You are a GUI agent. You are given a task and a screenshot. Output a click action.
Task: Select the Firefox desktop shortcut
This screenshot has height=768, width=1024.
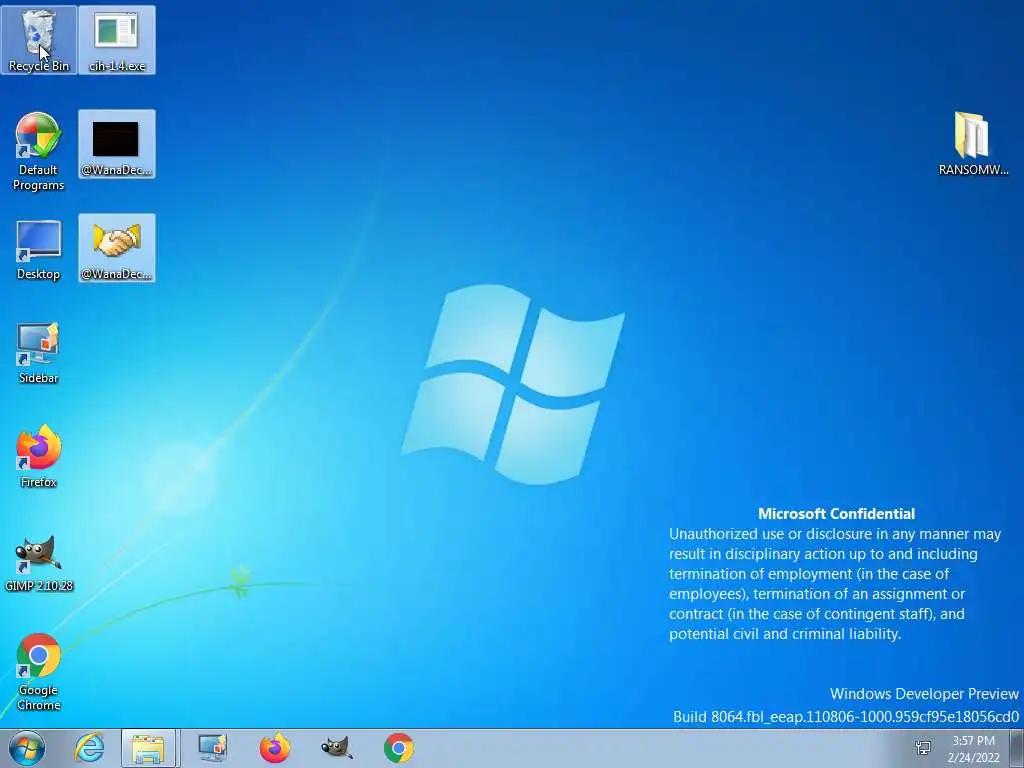click(39, 456)
